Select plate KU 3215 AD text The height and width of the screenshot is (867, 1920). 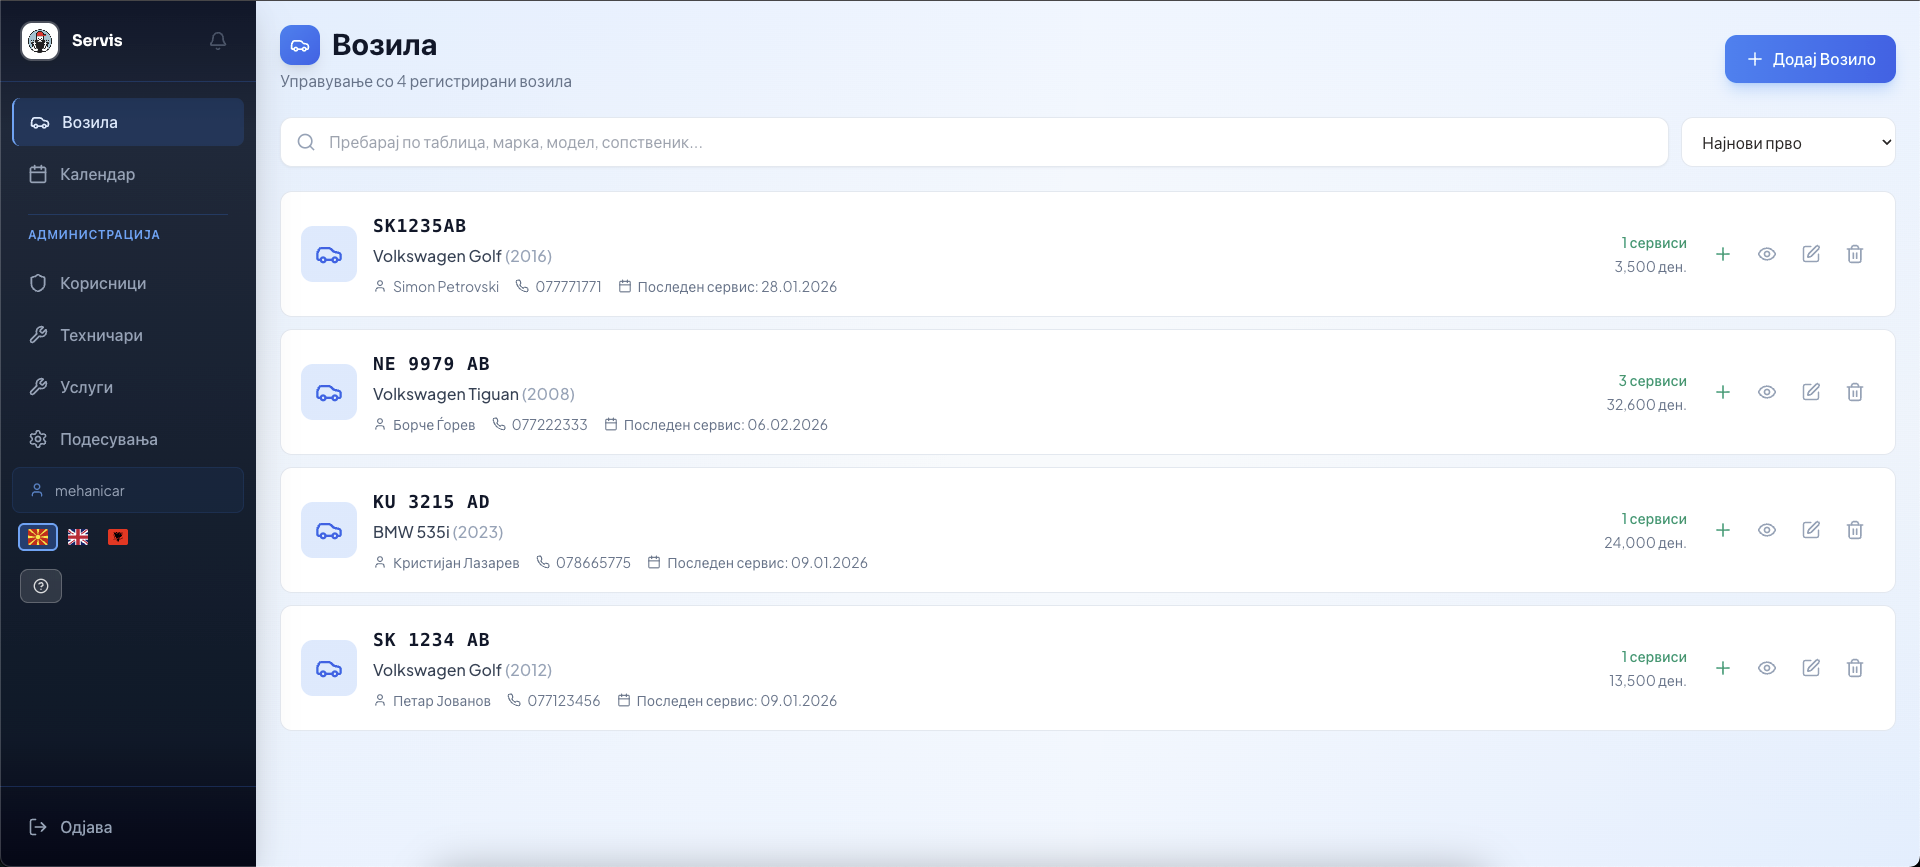(x=432, y=502)
